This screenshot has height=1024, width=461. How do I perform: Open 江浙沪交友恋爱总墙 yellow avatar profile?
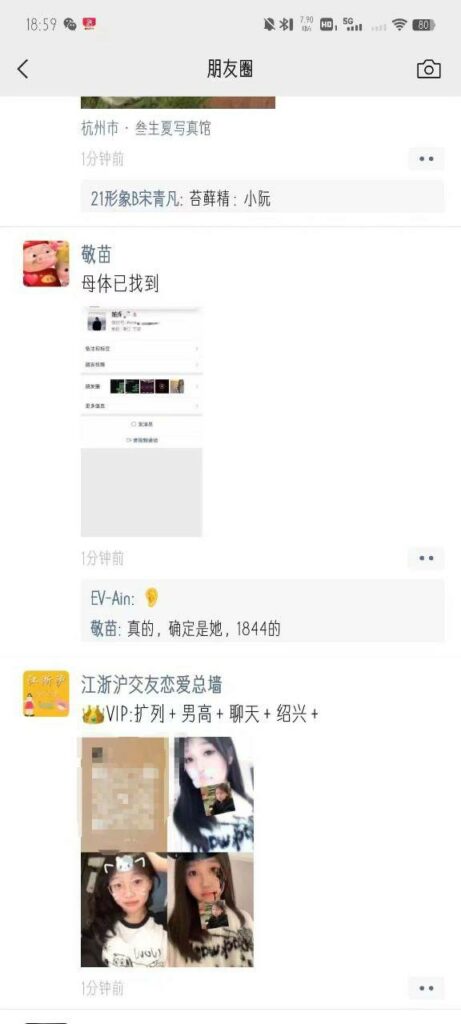[x=46, y=694]
